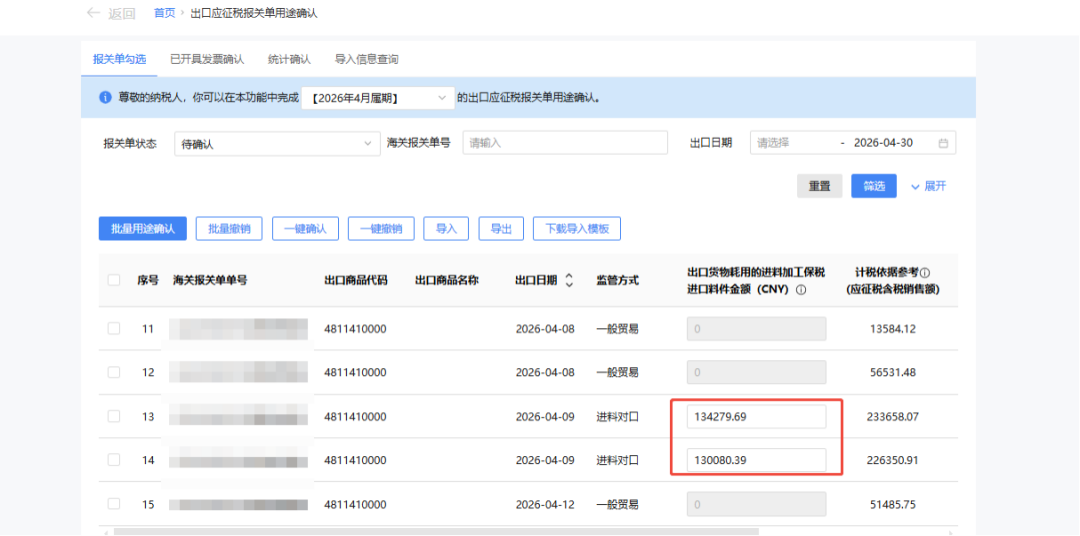Click the disabled amount field in row 12

click(756, 372)
